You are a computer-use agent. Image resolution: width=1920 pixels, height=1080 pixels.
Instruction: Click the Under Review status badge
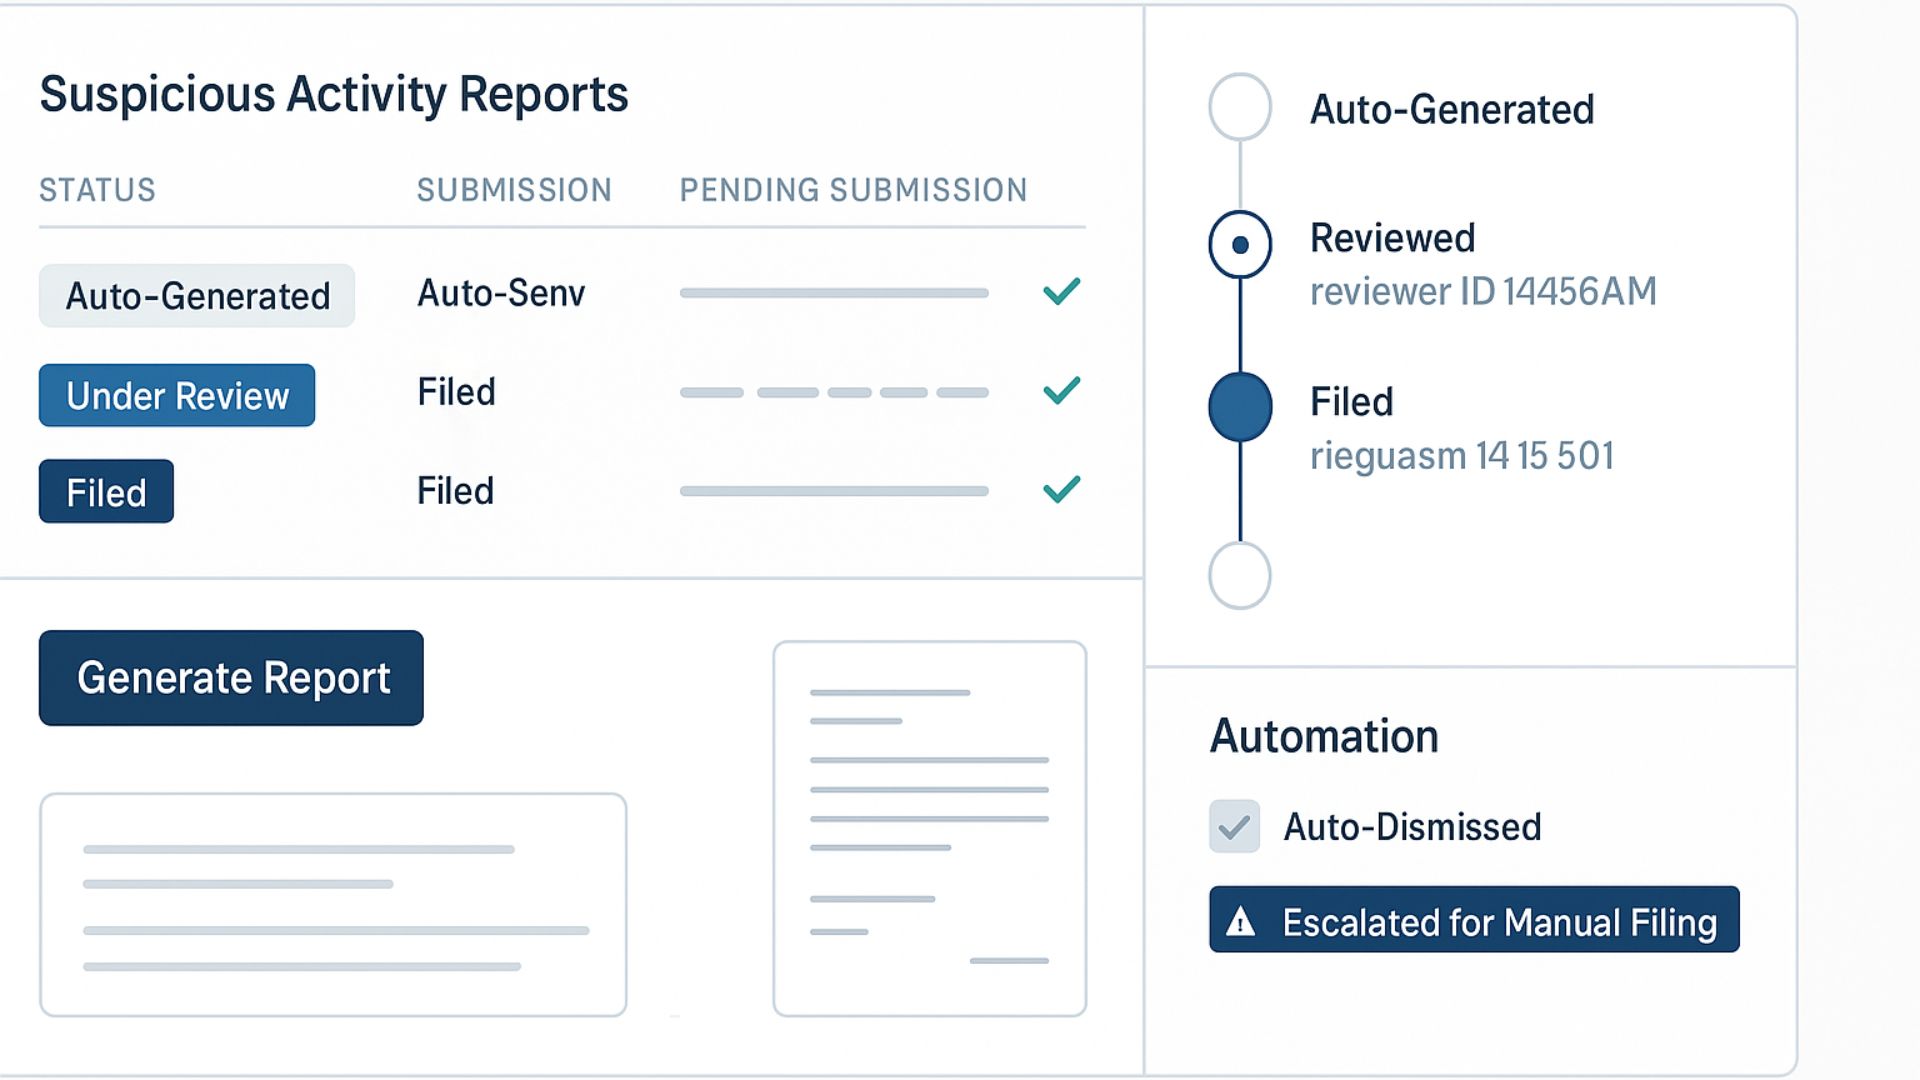[x=177, y=396]
